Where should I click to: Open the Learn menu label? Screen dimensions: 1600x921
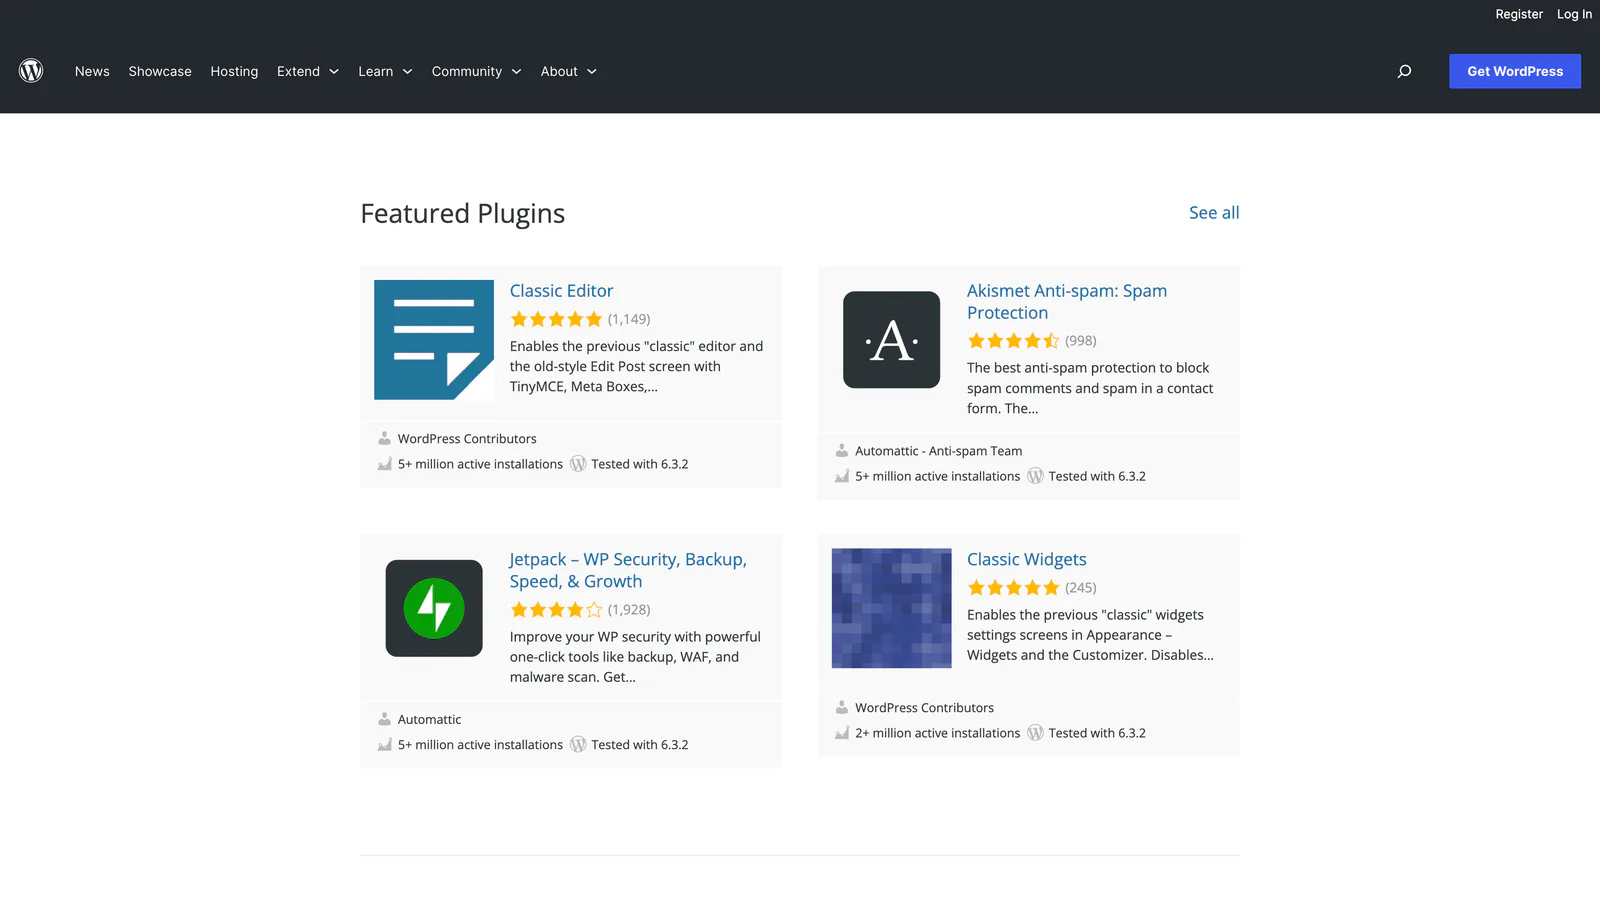(376, 71)
